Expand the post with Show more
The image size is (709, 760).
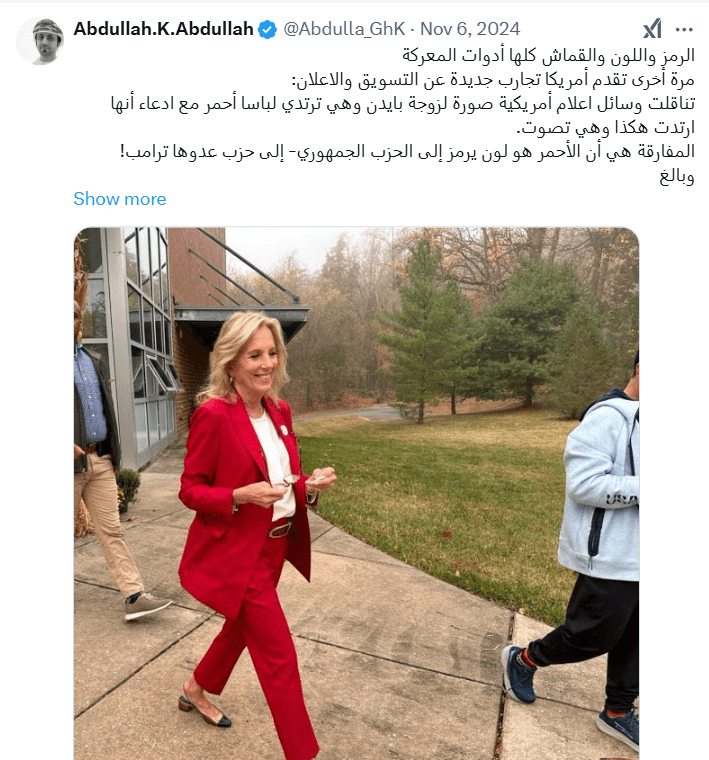(x=120, y=199)
